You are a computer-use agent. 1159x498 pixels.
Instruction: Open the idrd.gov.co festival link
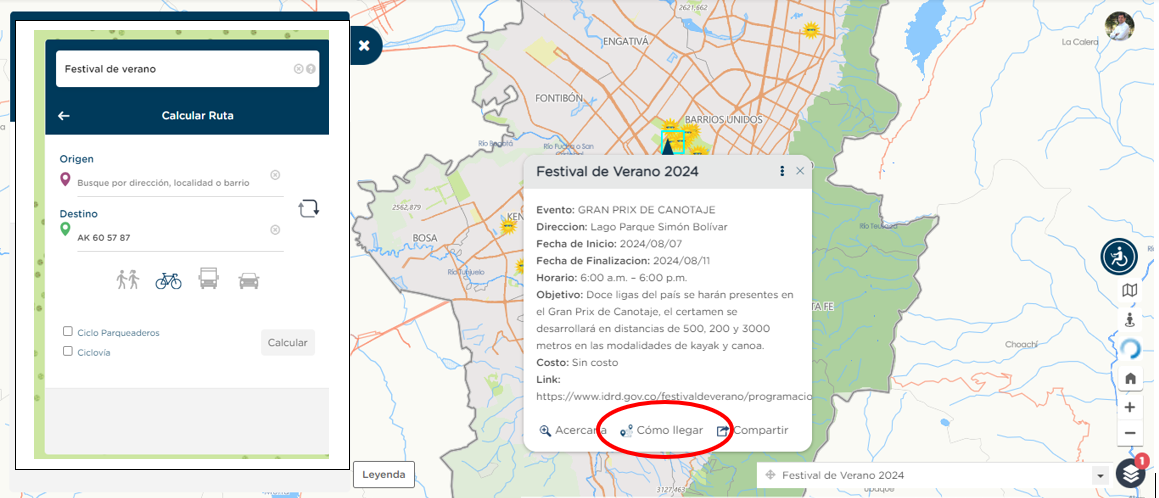pos(673,396)
